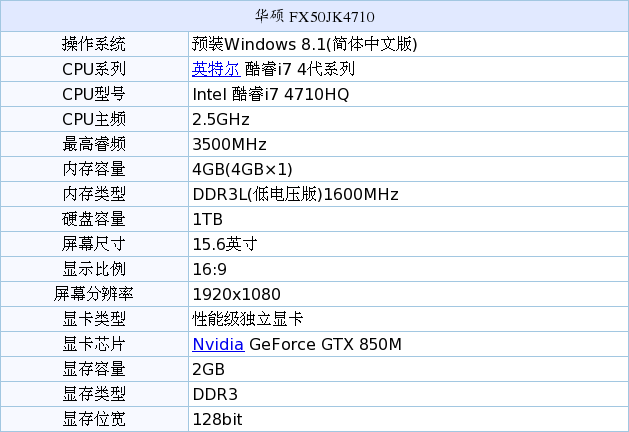Click the CPU型号 label cell
This screenshot has height=432, width=629.
point(94,94)
